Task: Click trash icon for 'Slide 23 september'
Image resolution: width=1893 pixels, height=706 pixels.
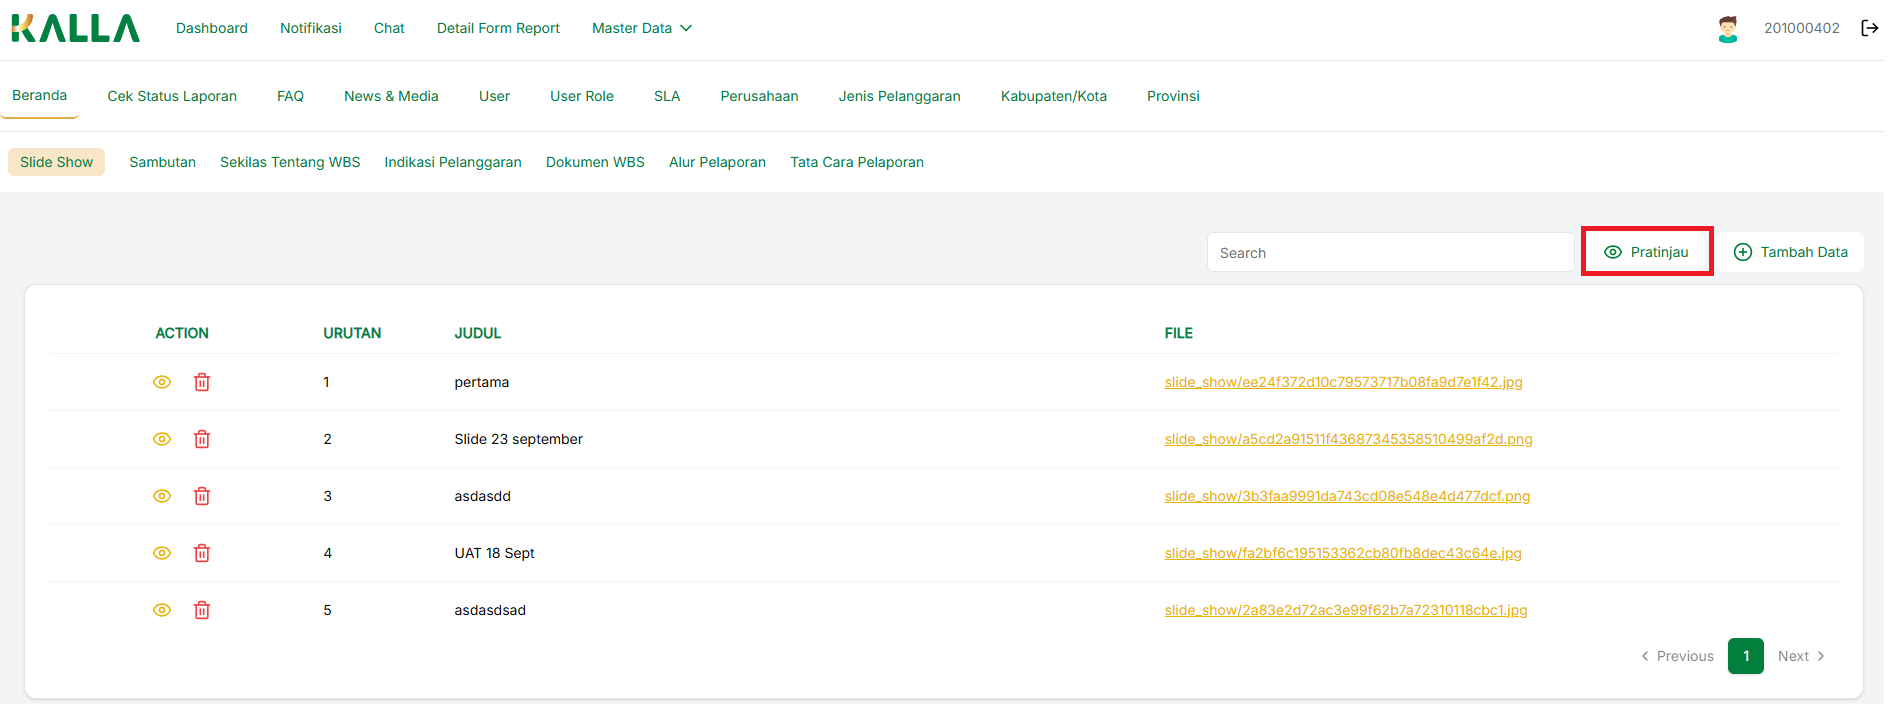Action: tap(202, 439)
